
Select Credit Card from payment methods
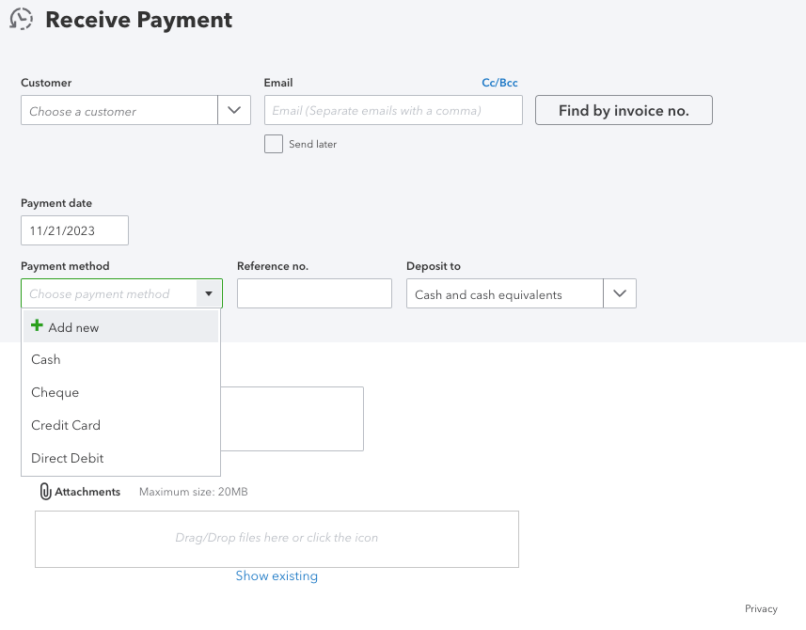(66, 425)
